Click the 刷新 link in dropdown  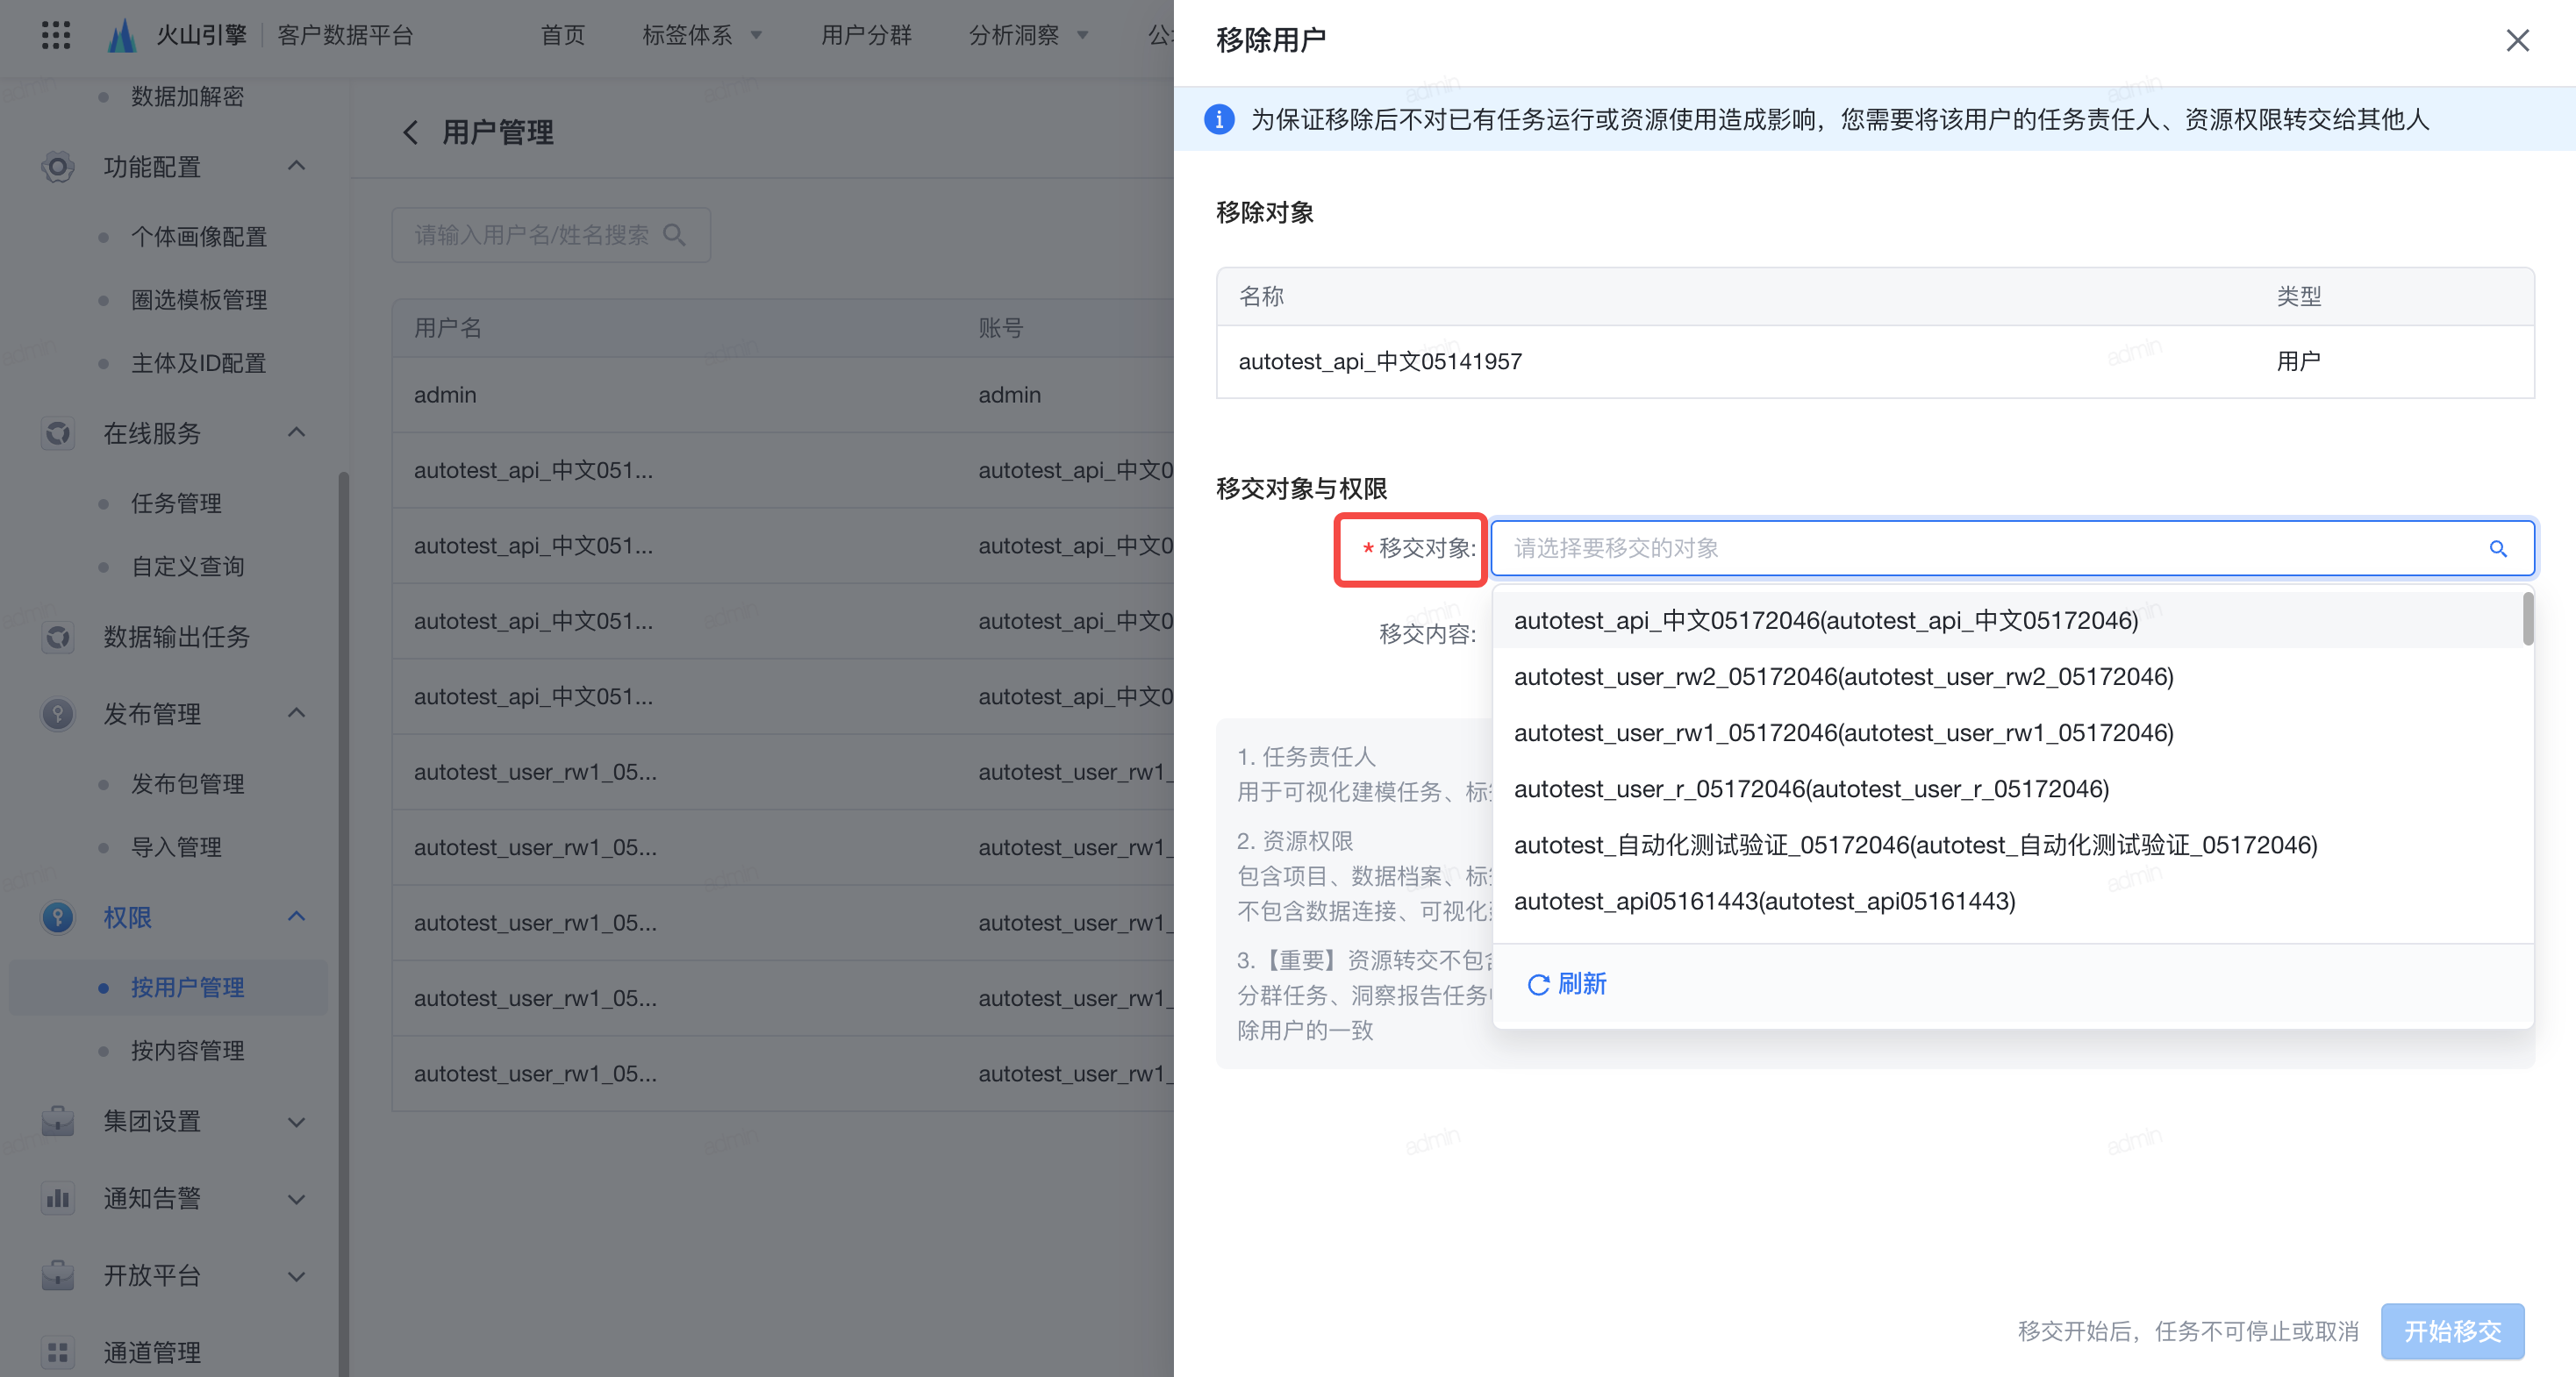coord(1582,985)
